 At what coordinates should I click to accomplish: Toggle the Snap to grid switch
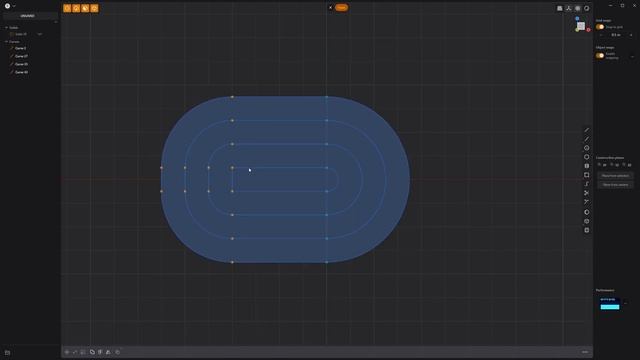click(x=600, y=27)
